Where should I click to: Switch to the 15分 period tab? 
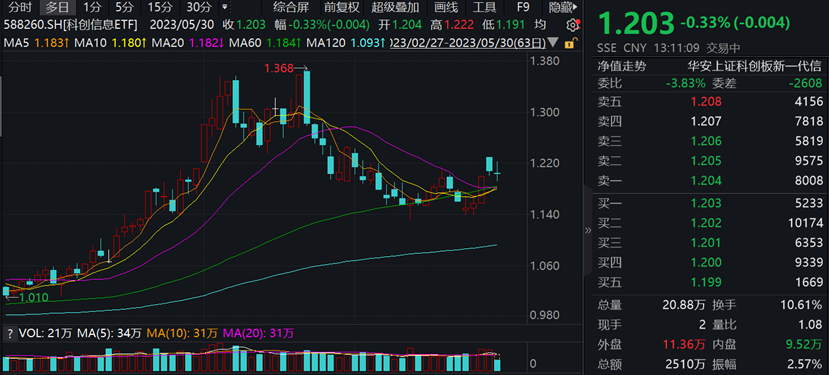tap(160, 7)
